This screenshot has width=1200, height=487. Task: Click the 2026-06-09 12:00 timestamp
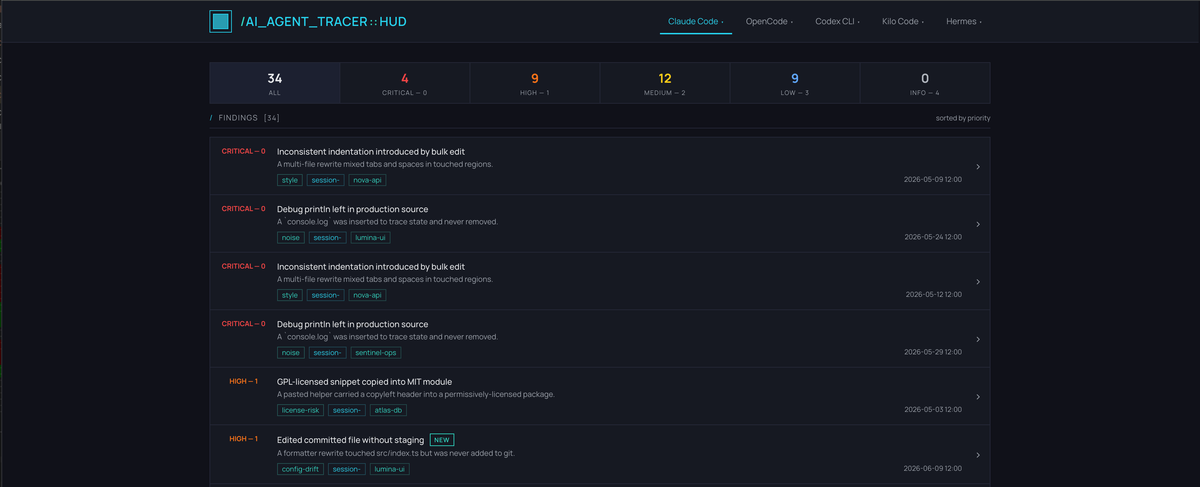coord(932,468)
